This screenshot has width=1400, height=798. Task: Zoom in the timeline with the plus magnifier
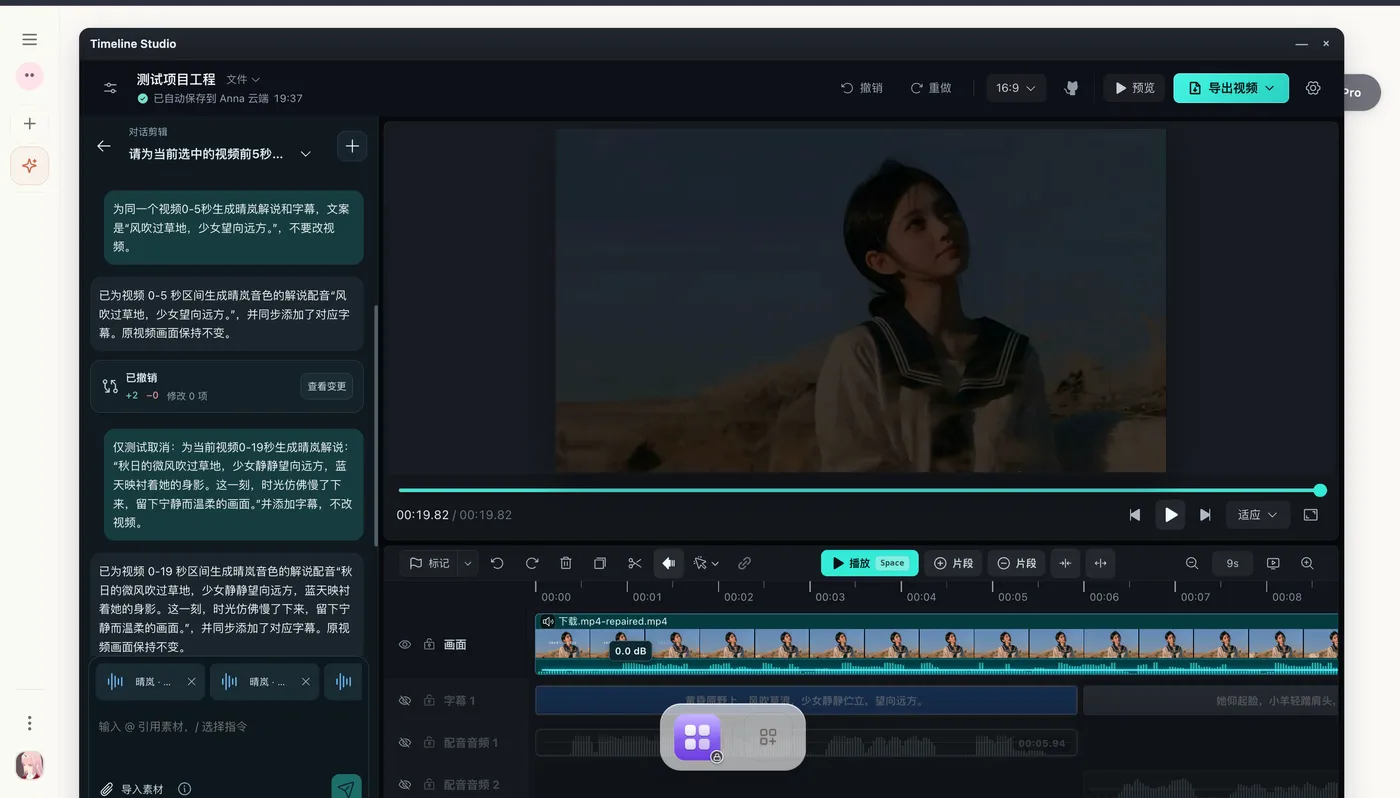click(x=1307, y=563)
